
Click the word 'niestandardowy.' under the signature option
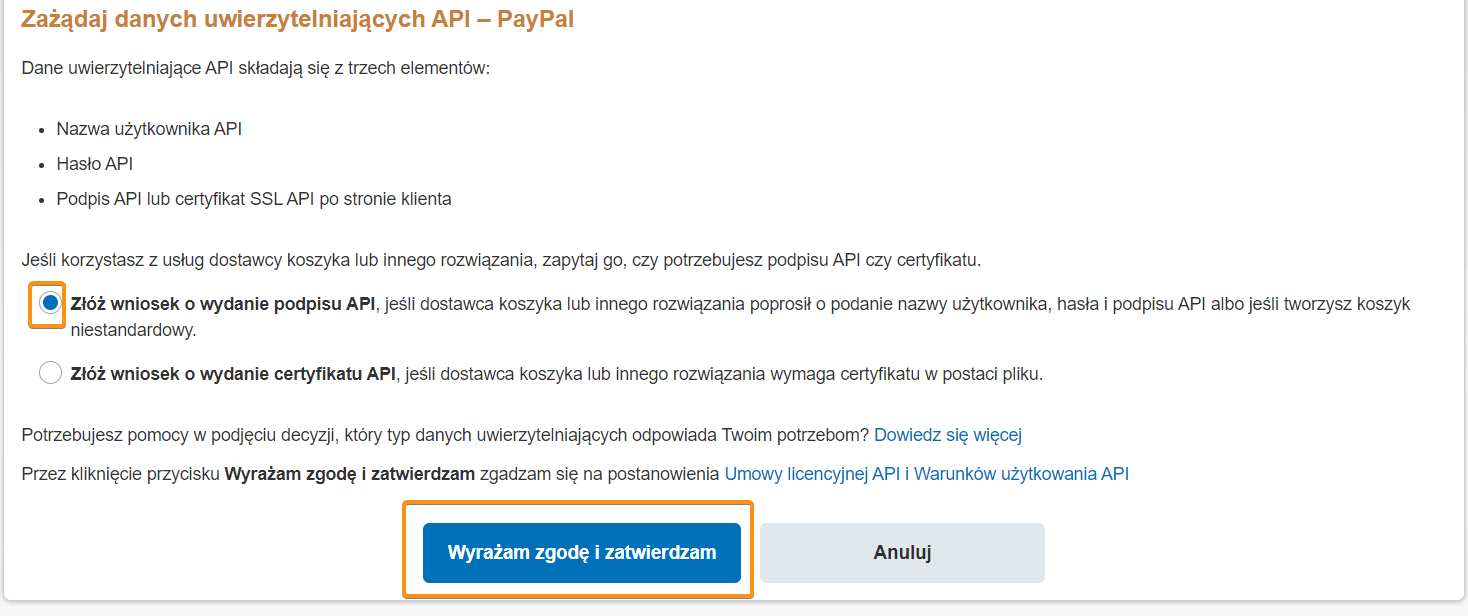click(x=133, y=329)
